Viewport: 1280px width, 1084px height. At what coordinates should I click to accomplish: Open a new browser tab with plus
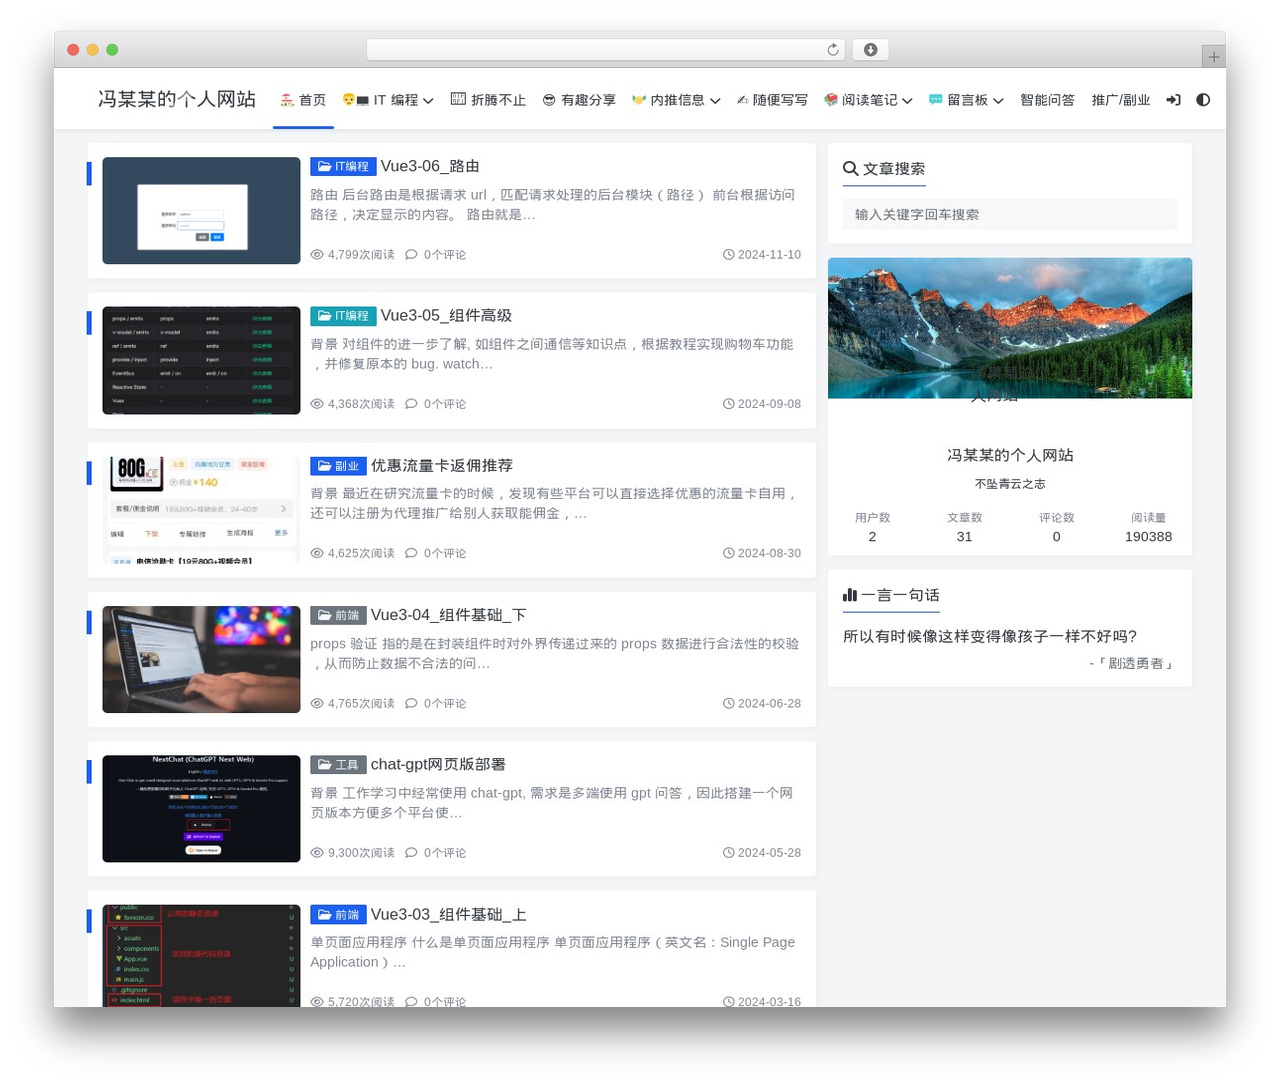1213,57
